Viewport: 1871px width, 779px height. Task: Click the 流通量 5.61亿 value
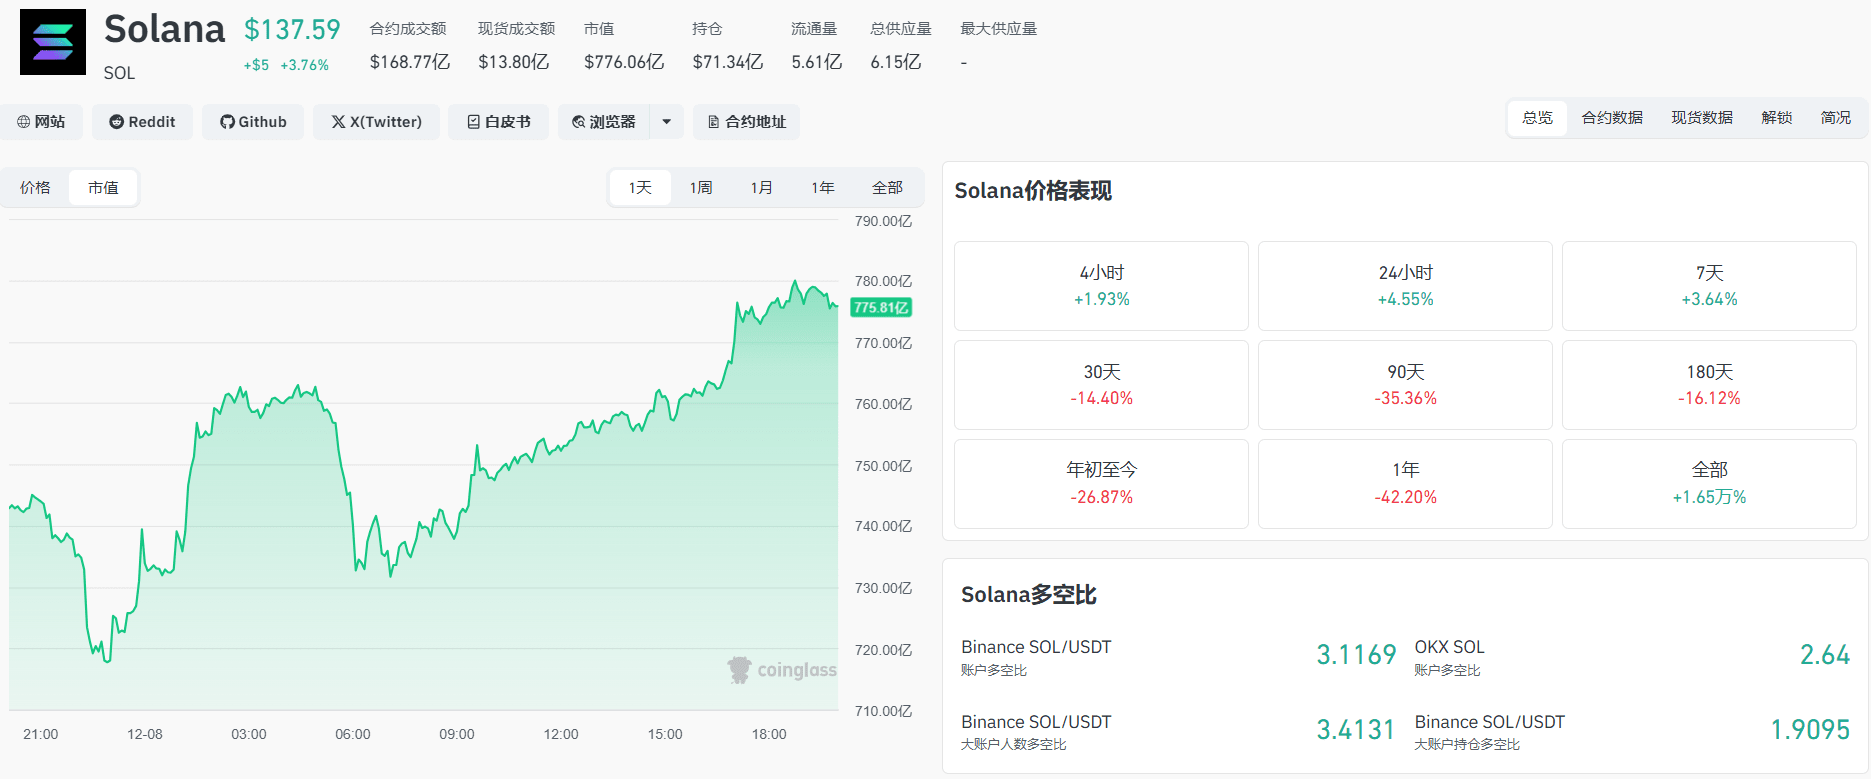pos(817,62)
